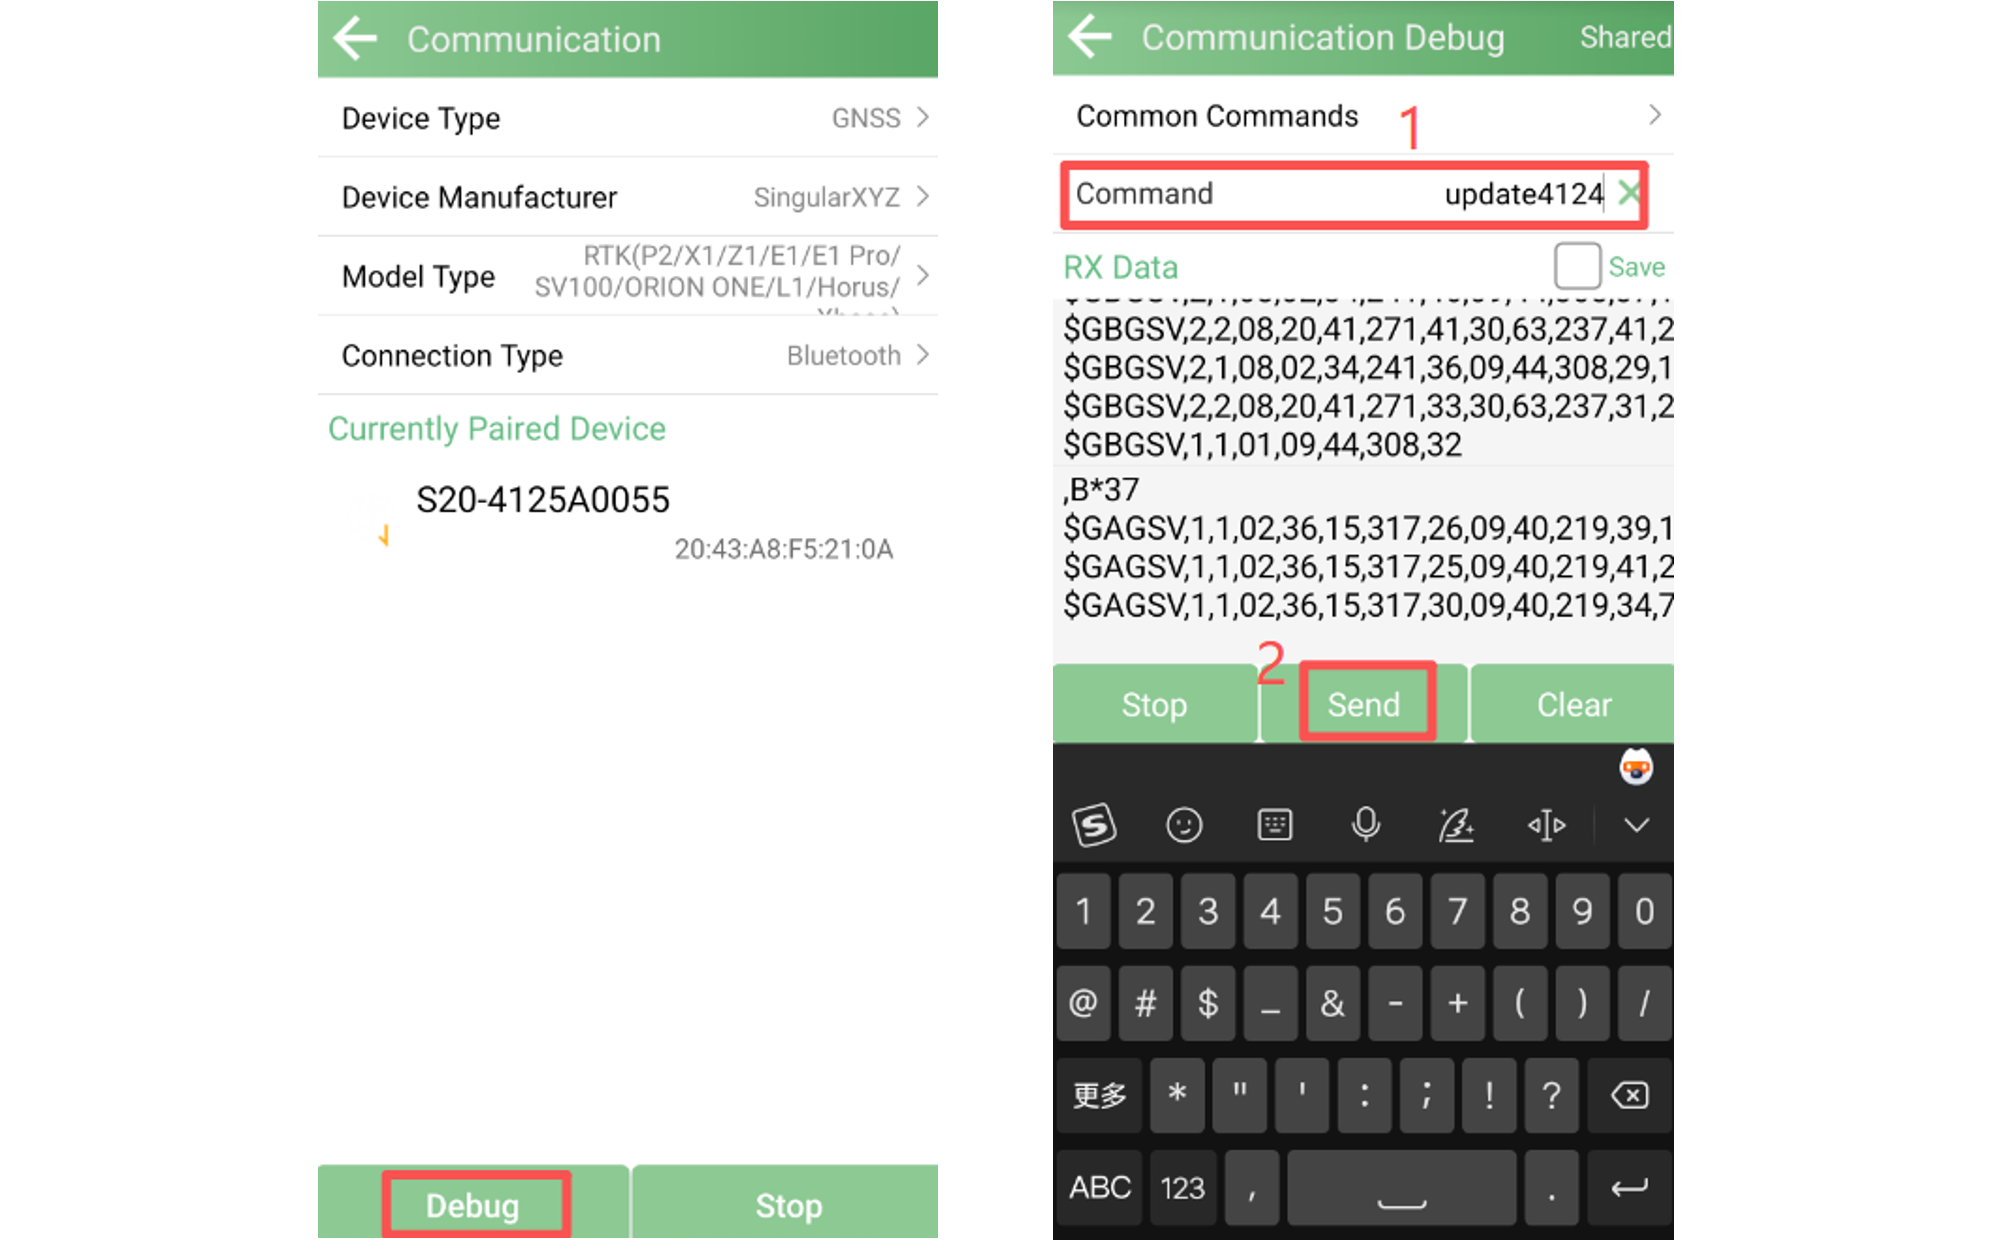Tap the double quote key
Viewport: 1990px width, 1243px height.
point(1239,1095)
